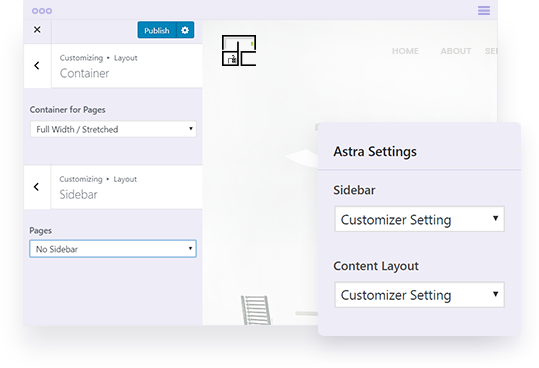
Task: Open the Content Layout dropdown
Action: (419, 295)
